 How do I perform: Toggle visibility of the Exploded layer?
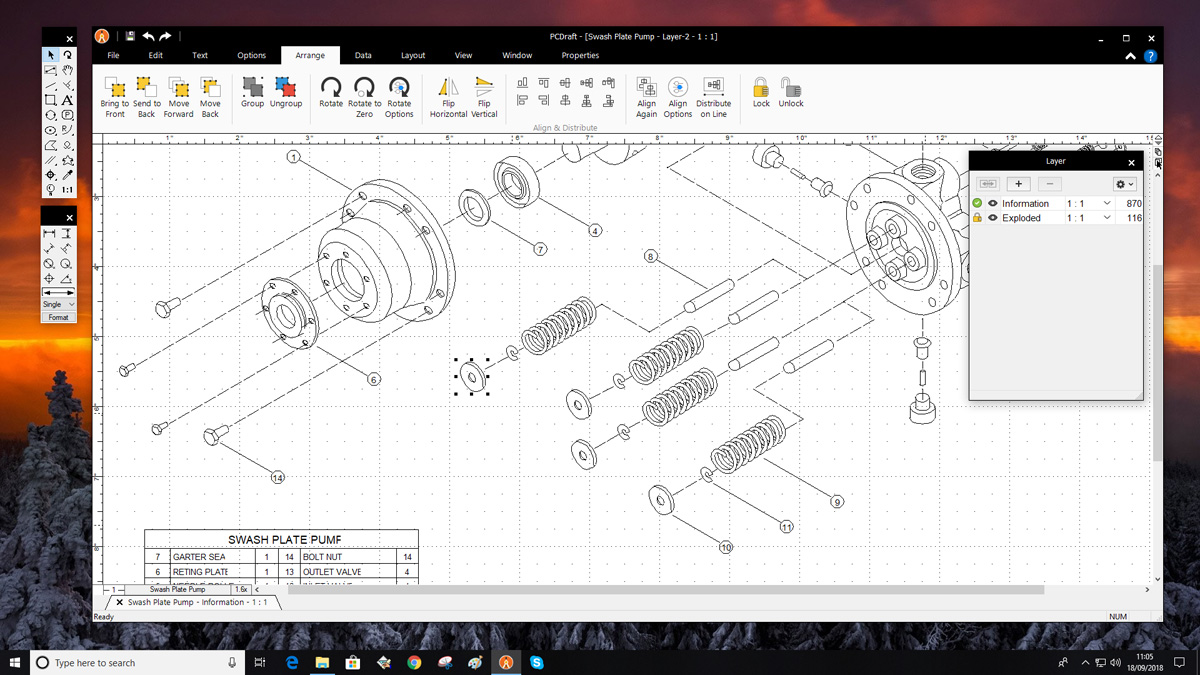[993, 218]
